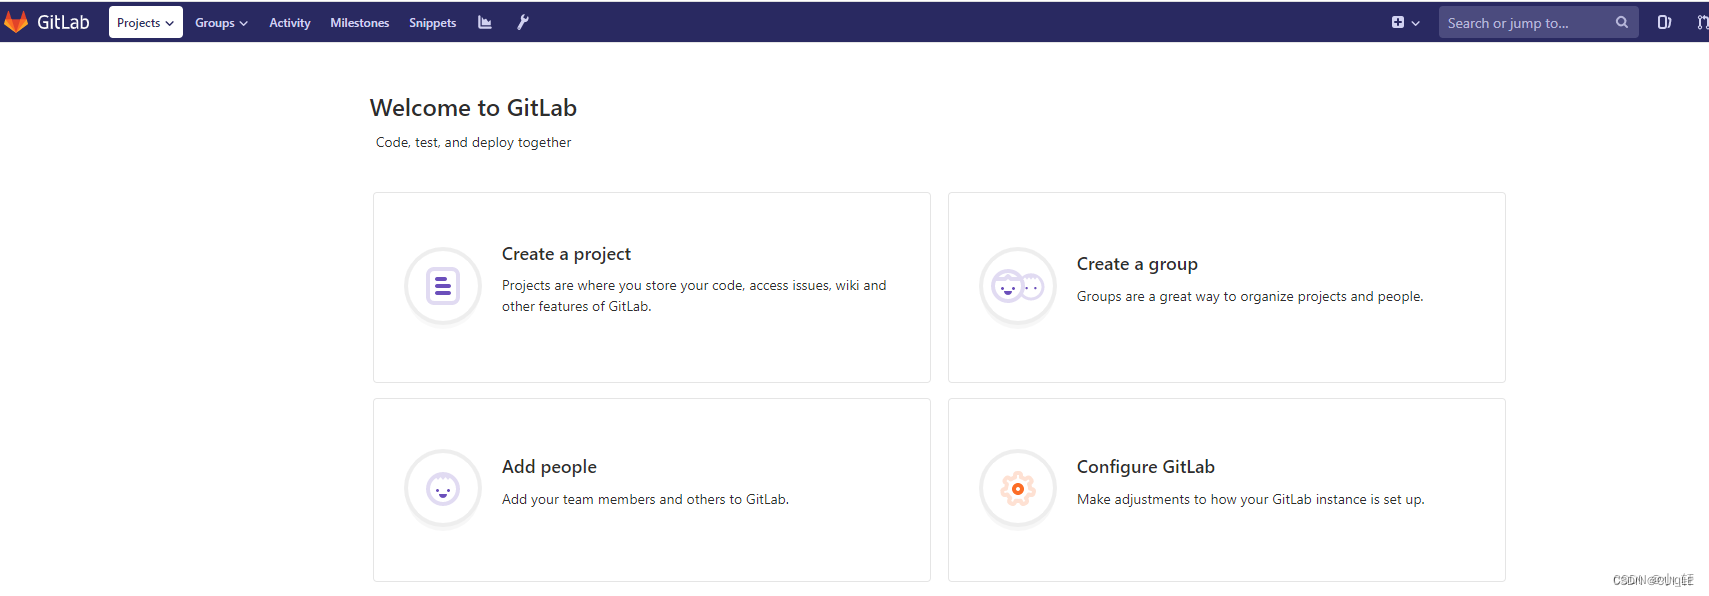Click the GitLab text in the navbar
Screen dimensions: 1709x596
pos(63,22)
